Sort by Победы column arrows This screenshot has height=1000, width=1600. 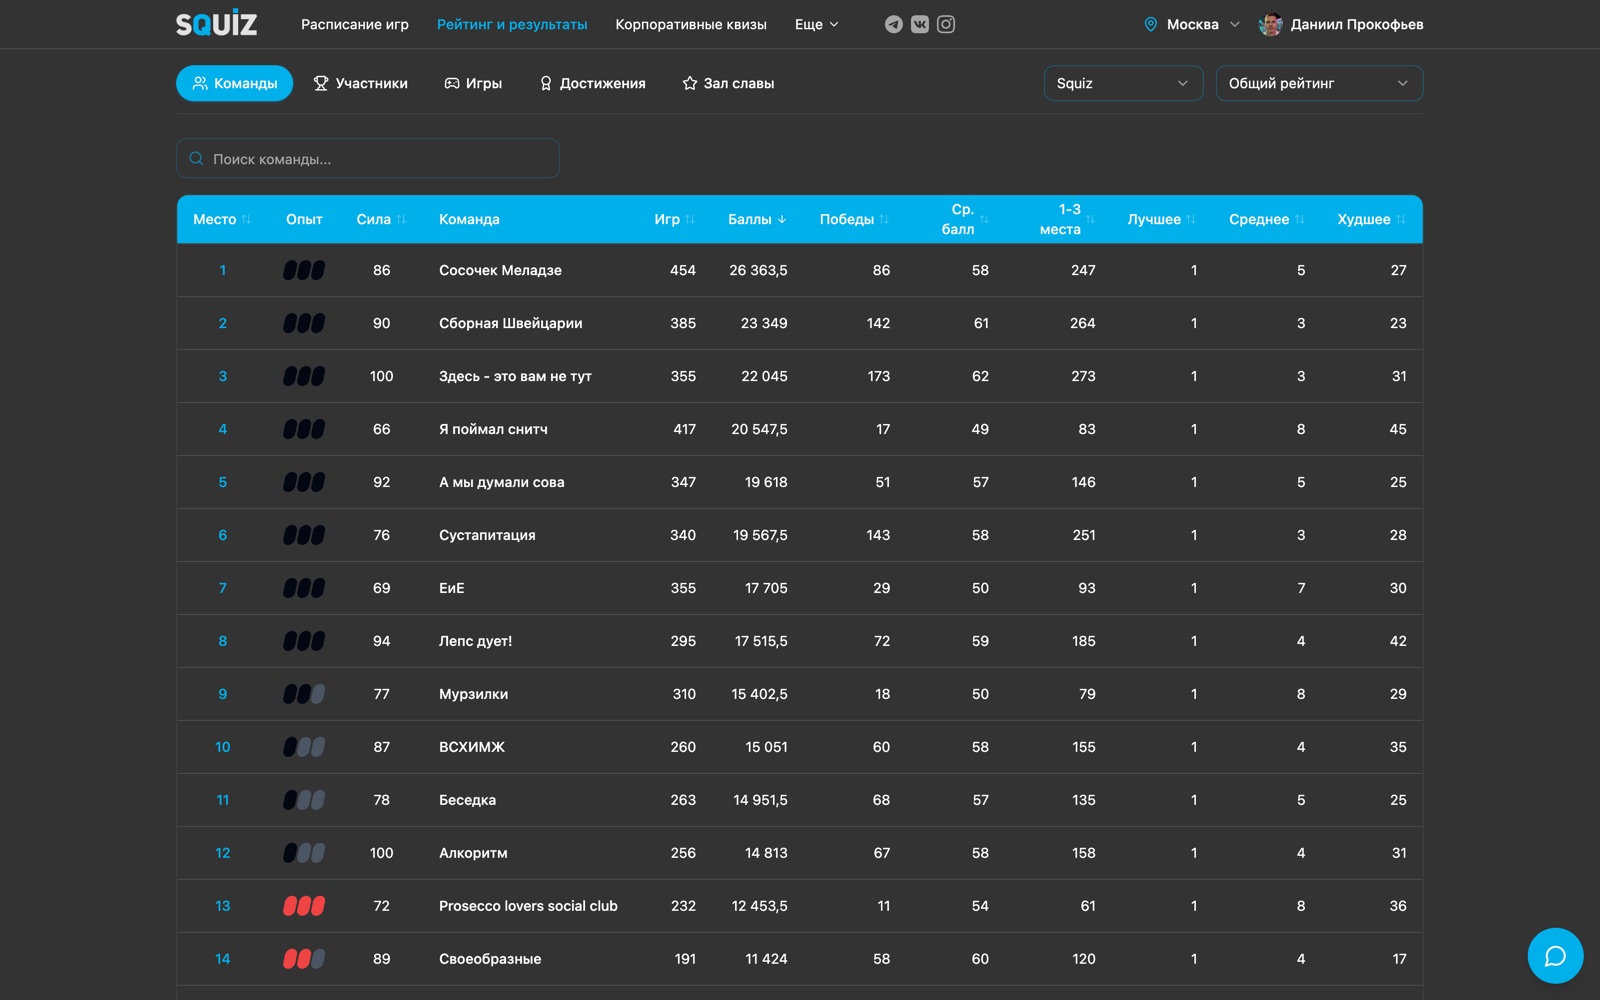[884, 219]
